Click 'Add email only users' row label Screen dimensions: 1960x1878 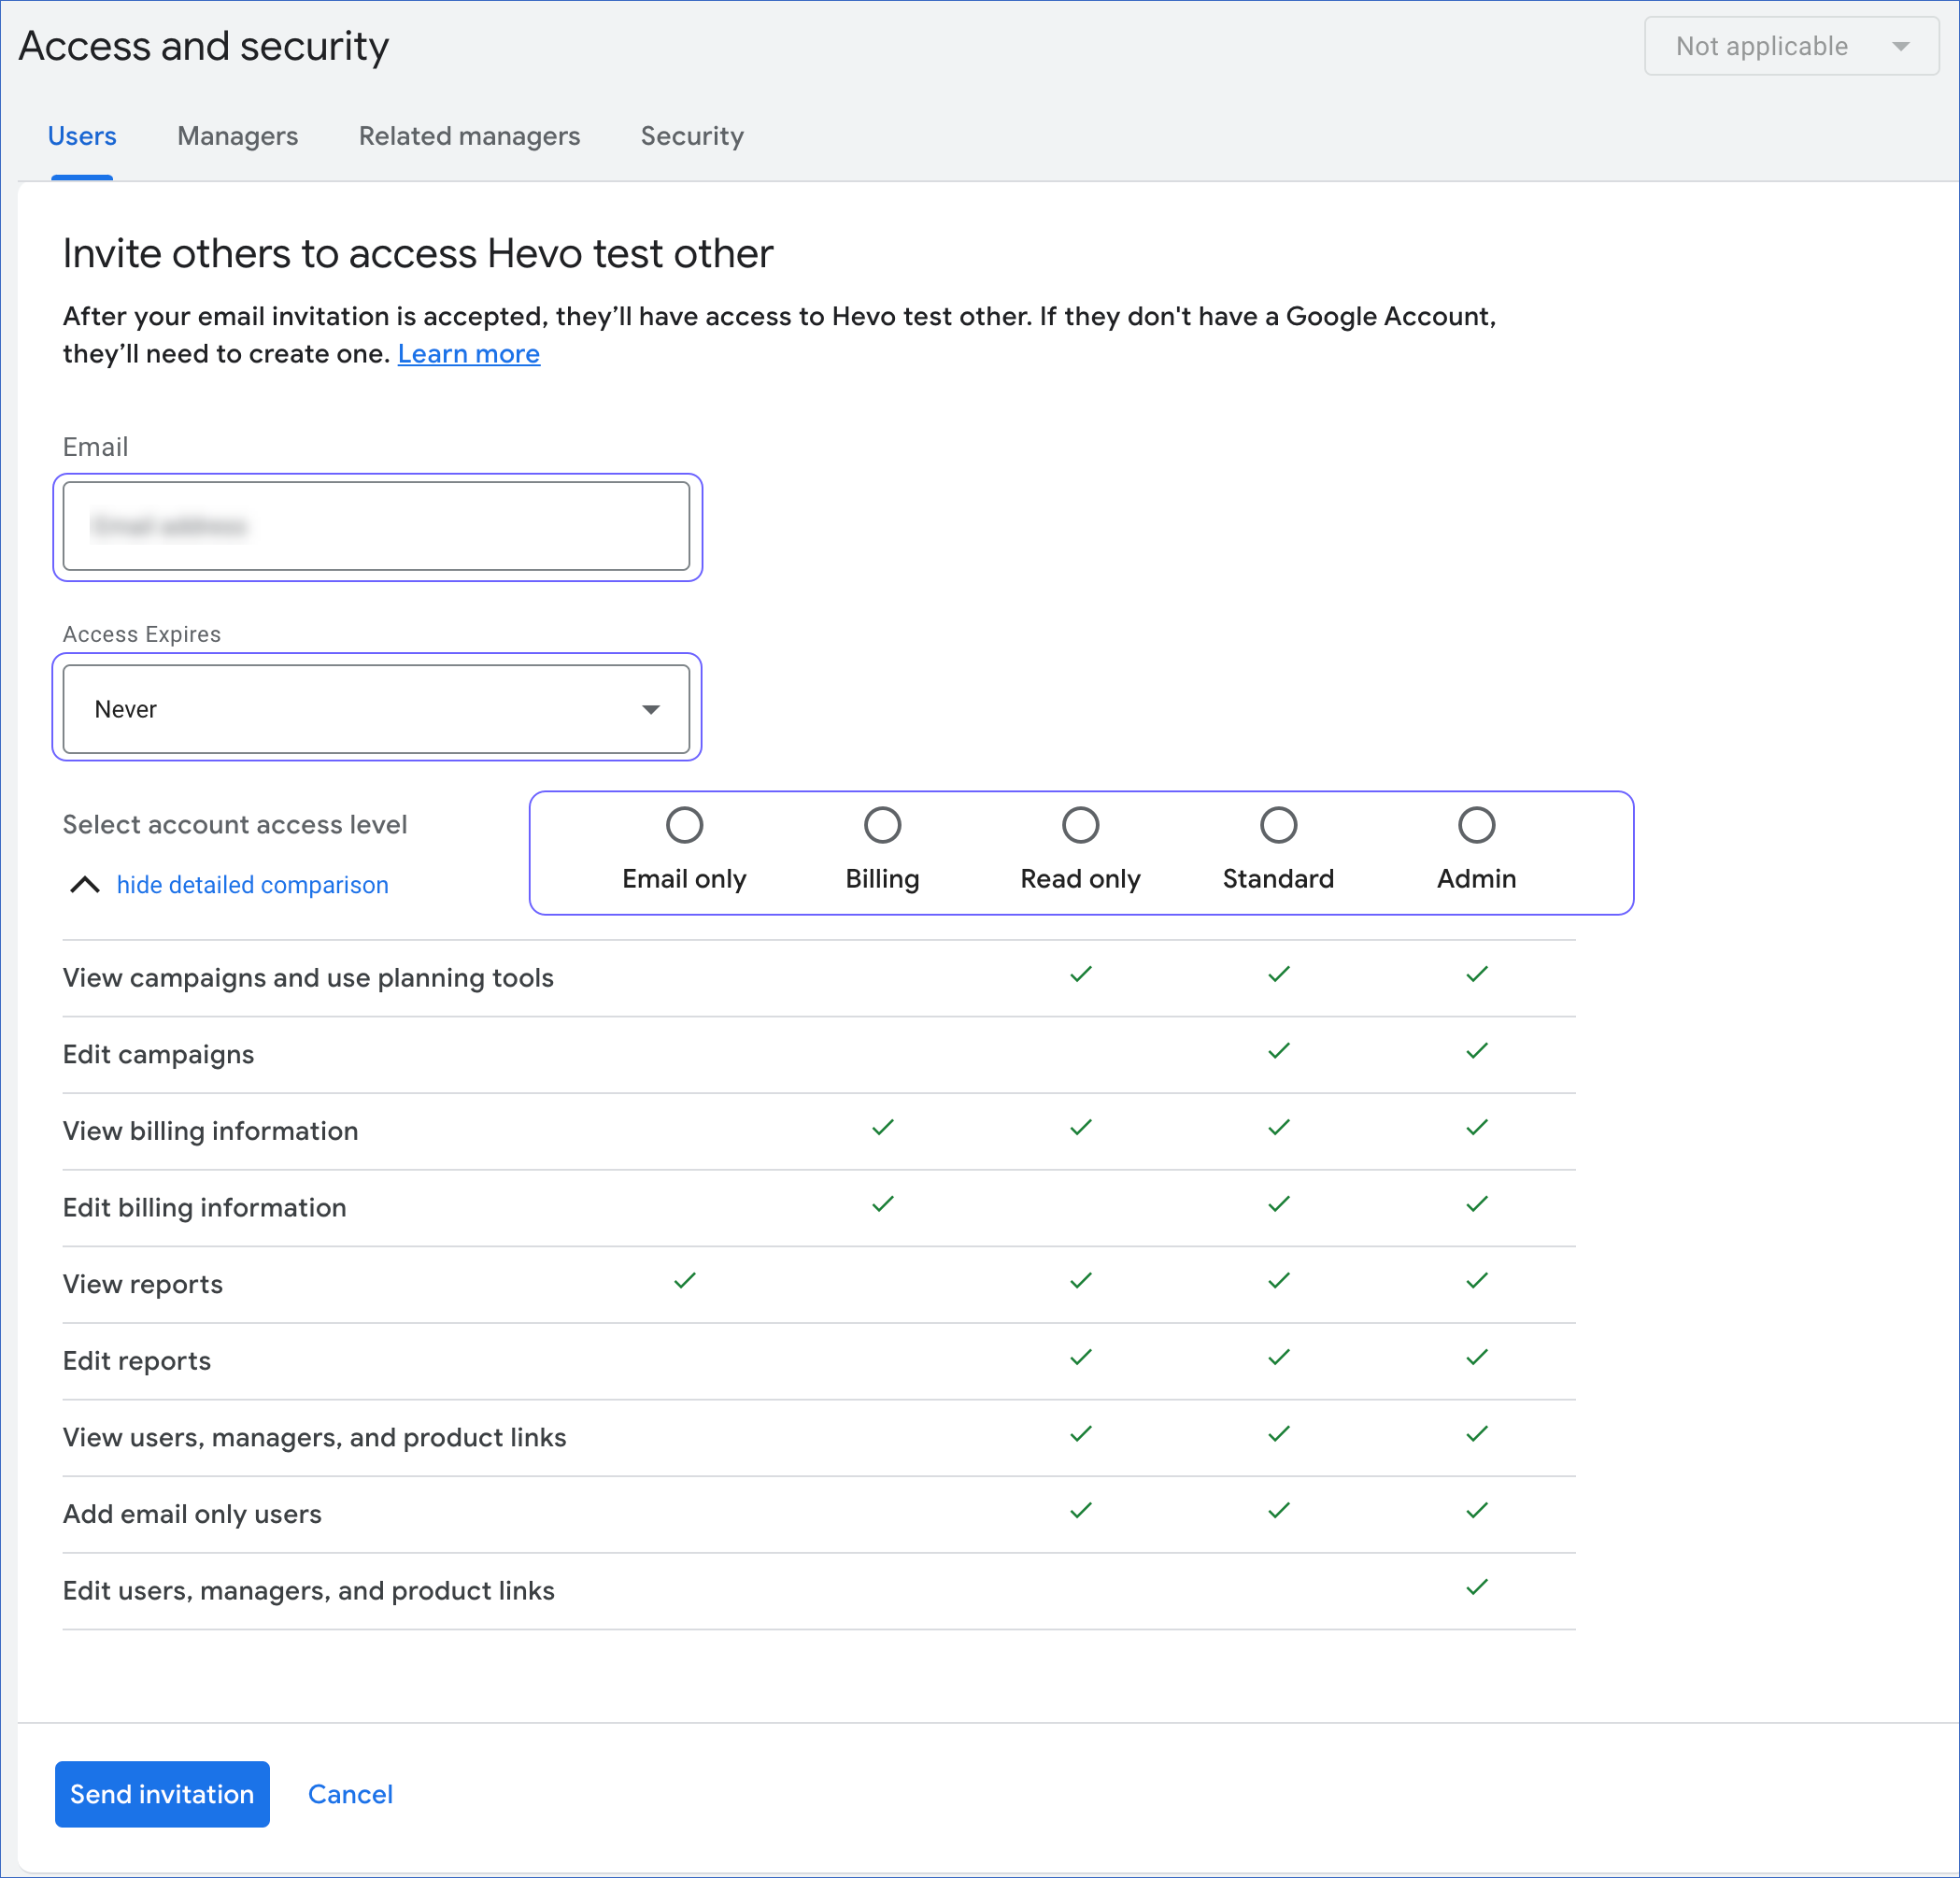[x=192, y=1514]
